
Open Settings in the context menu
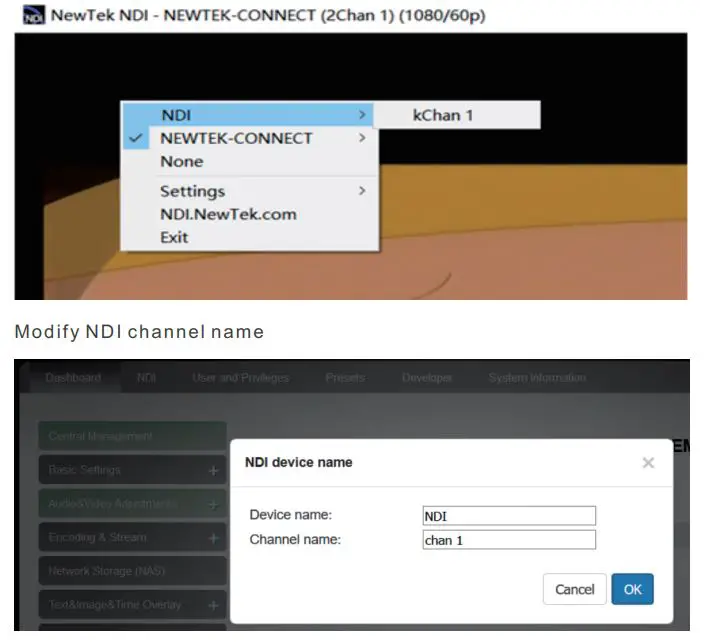[x=250, y=191]
